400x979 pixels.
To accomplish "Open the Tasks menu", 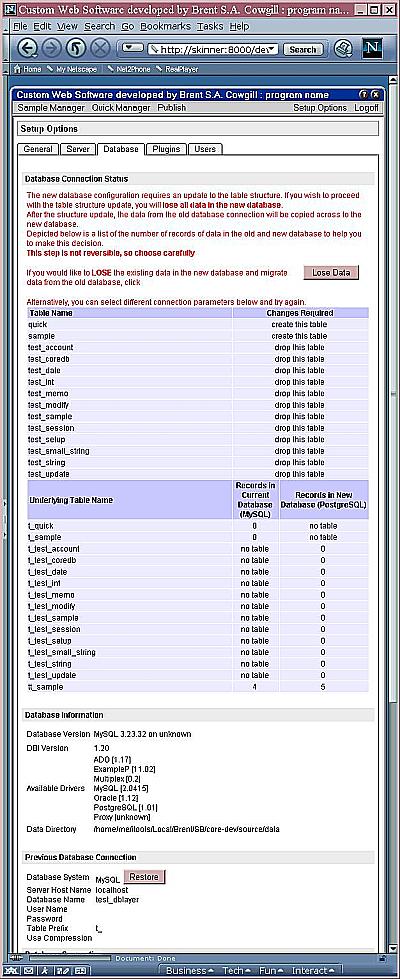I will (210, 26).
